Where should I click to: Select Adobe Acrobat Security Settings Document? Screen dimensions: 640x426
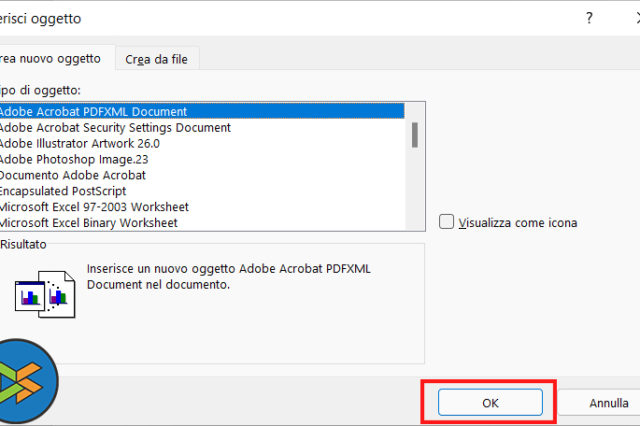tap(115, 128)
